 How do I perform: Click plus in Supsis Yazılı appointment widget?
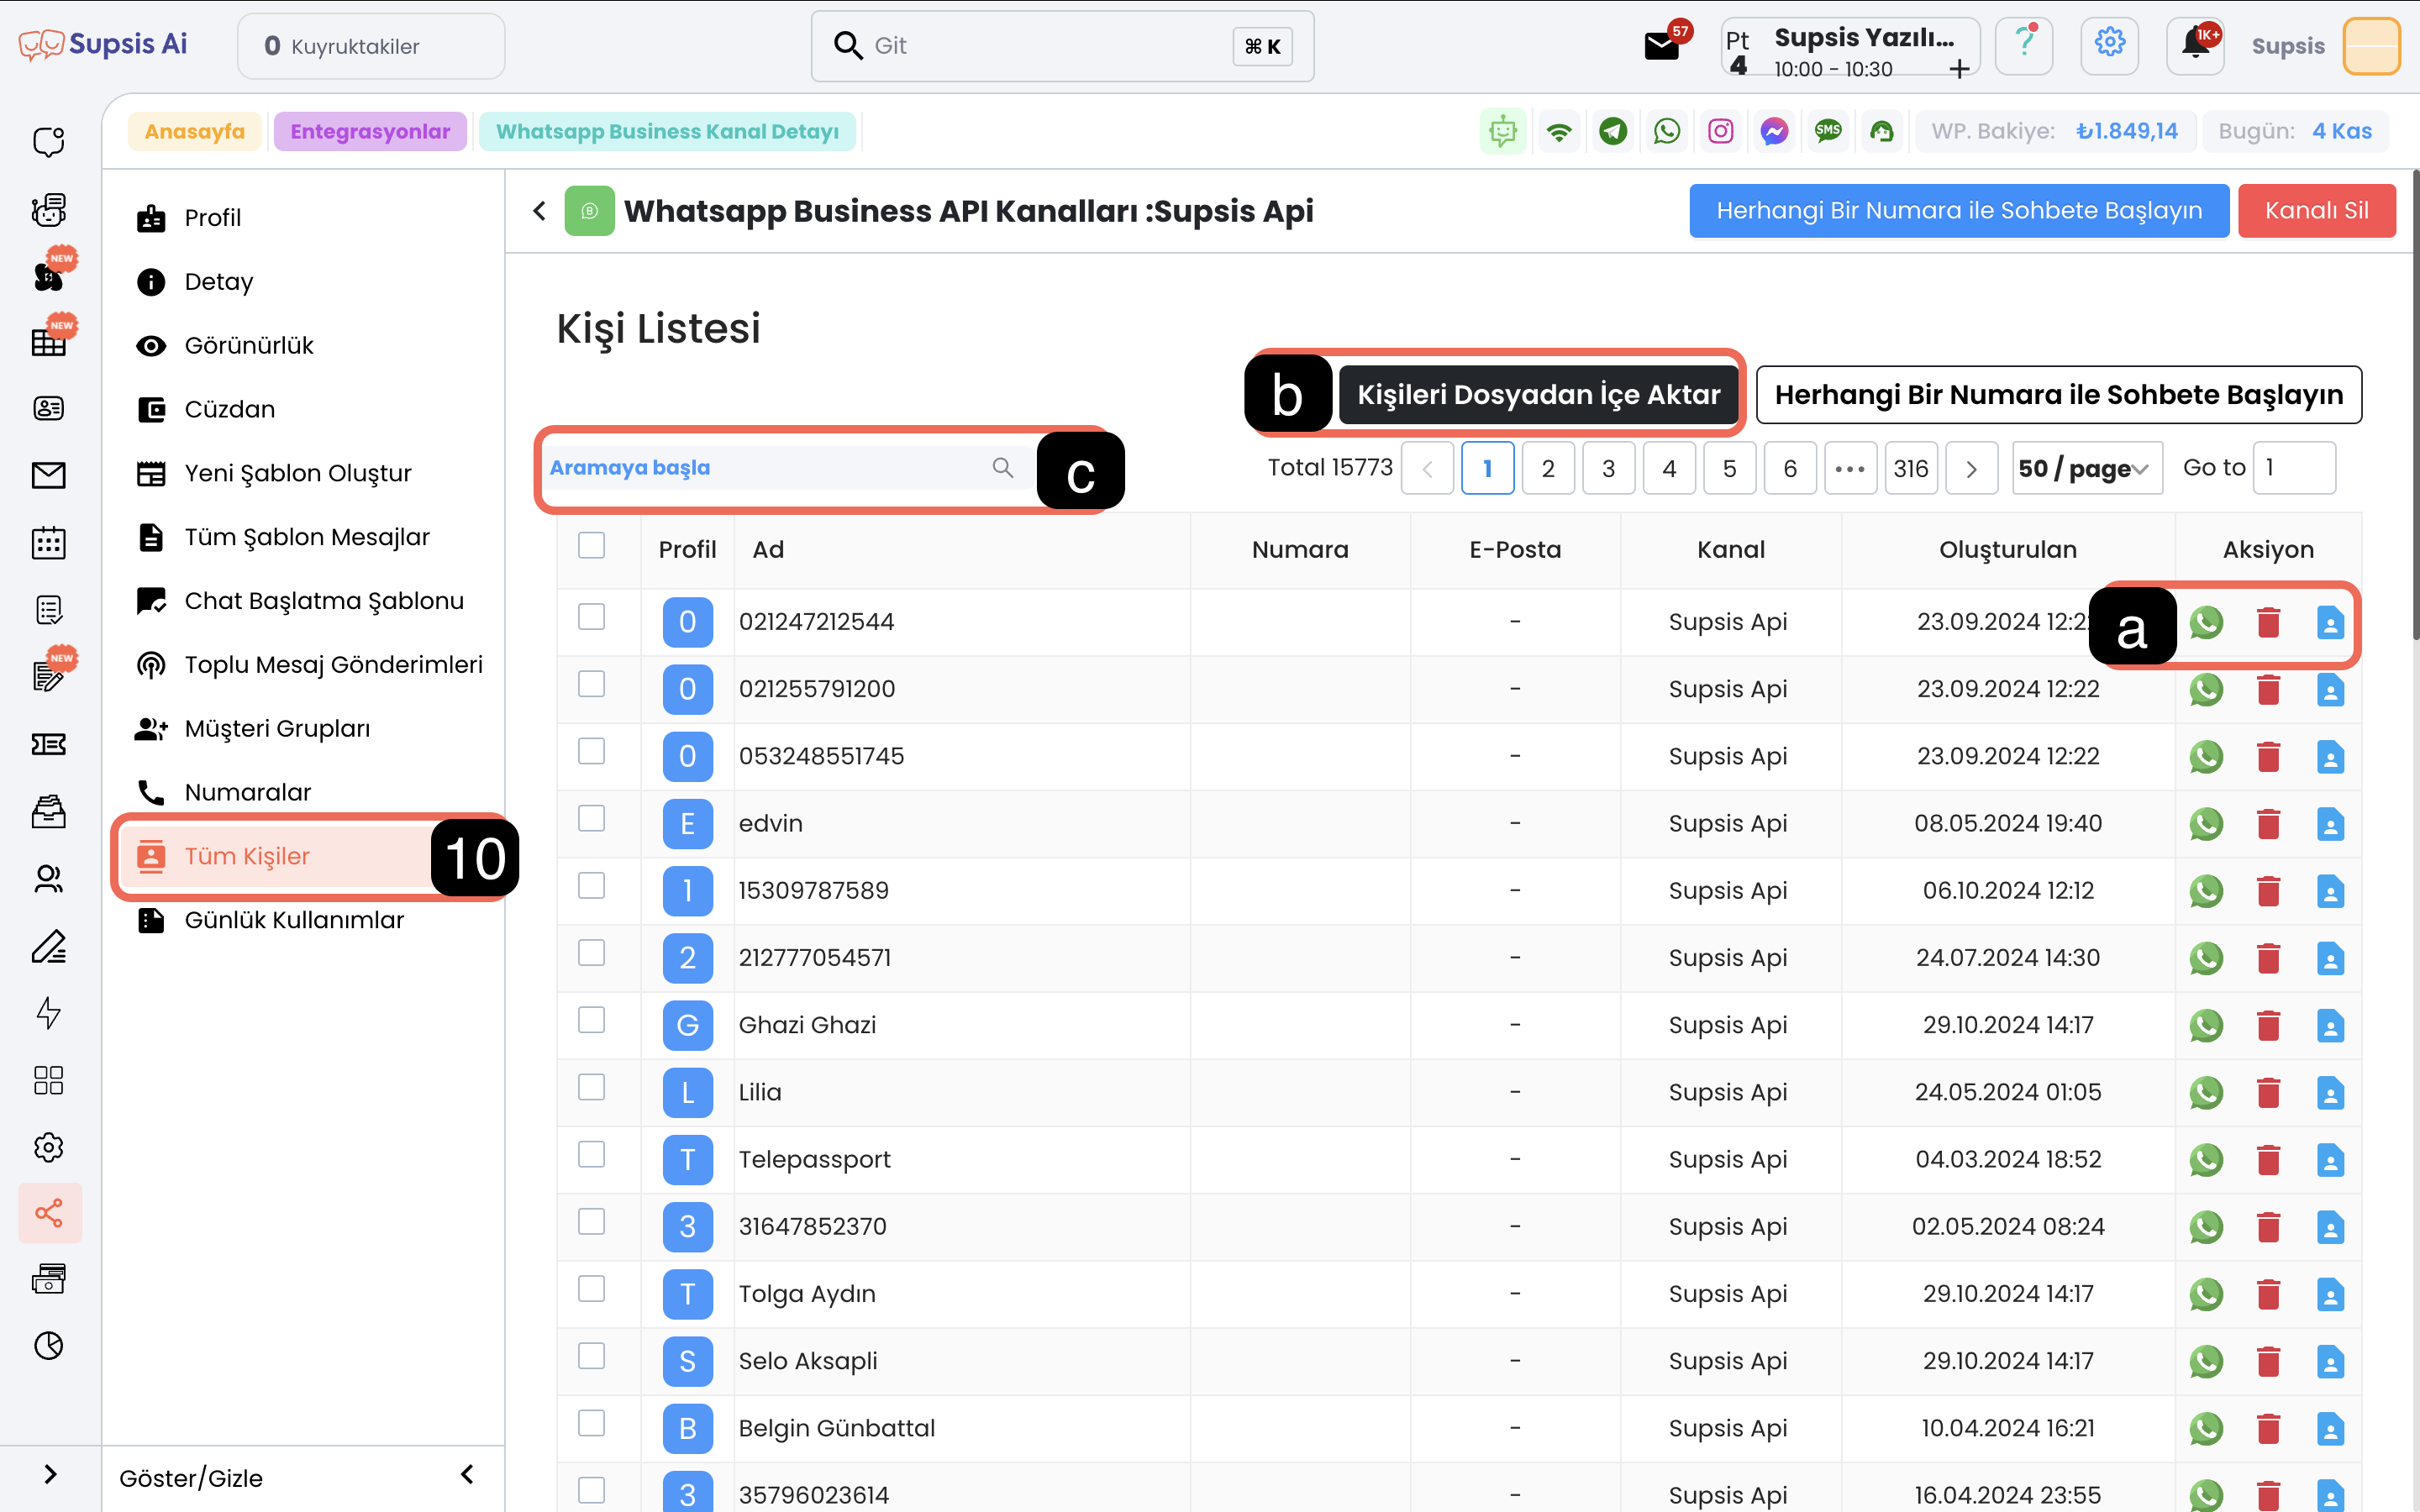pyautogui.click(x=1959, y=68)
